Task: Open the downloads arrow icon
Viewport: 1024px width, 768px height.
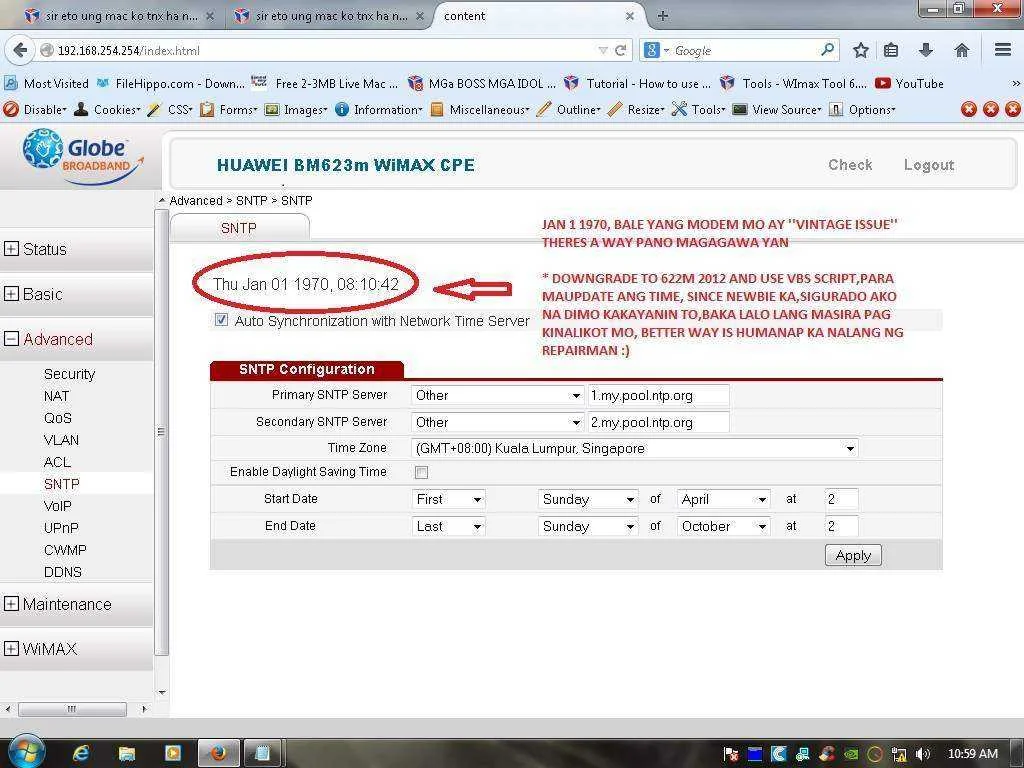Action: point(926,50)
